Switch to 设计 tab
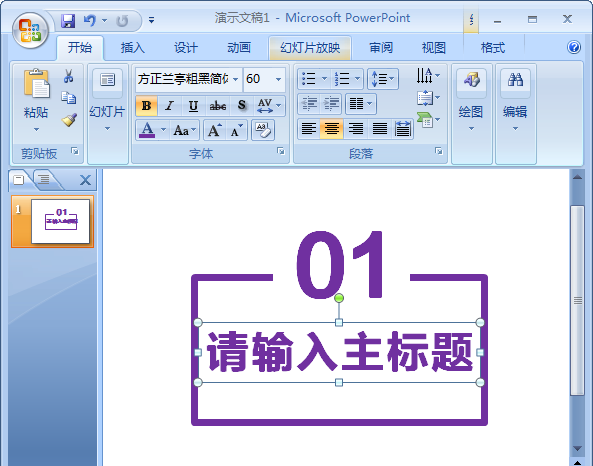 coord(185,48)
